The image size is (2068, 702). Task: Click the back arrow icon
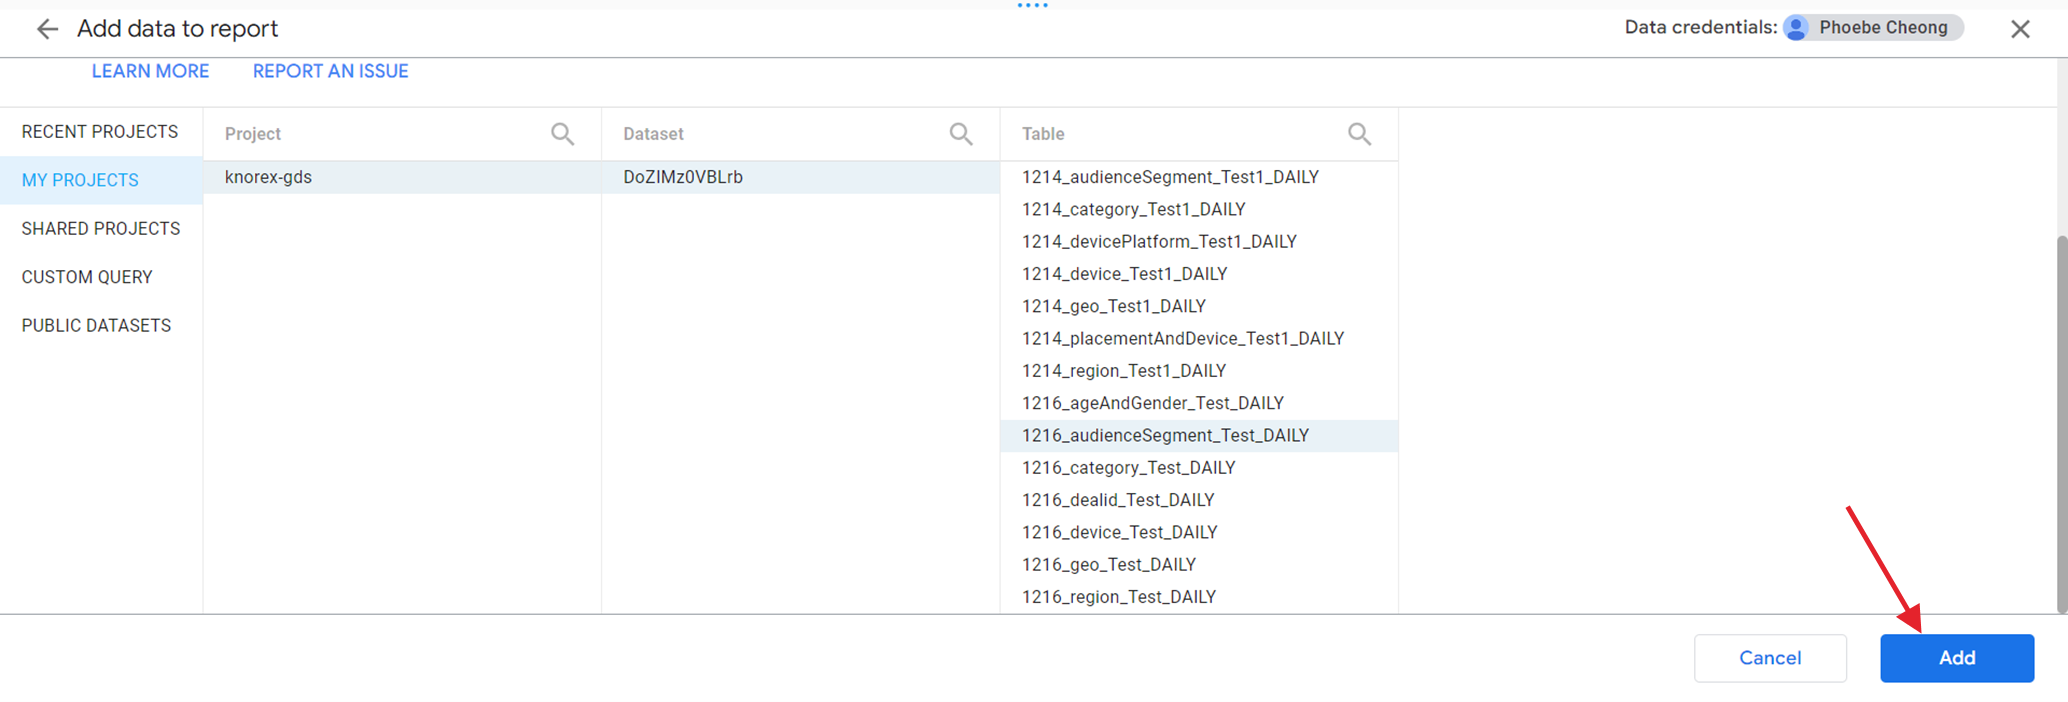coord(47,29)
